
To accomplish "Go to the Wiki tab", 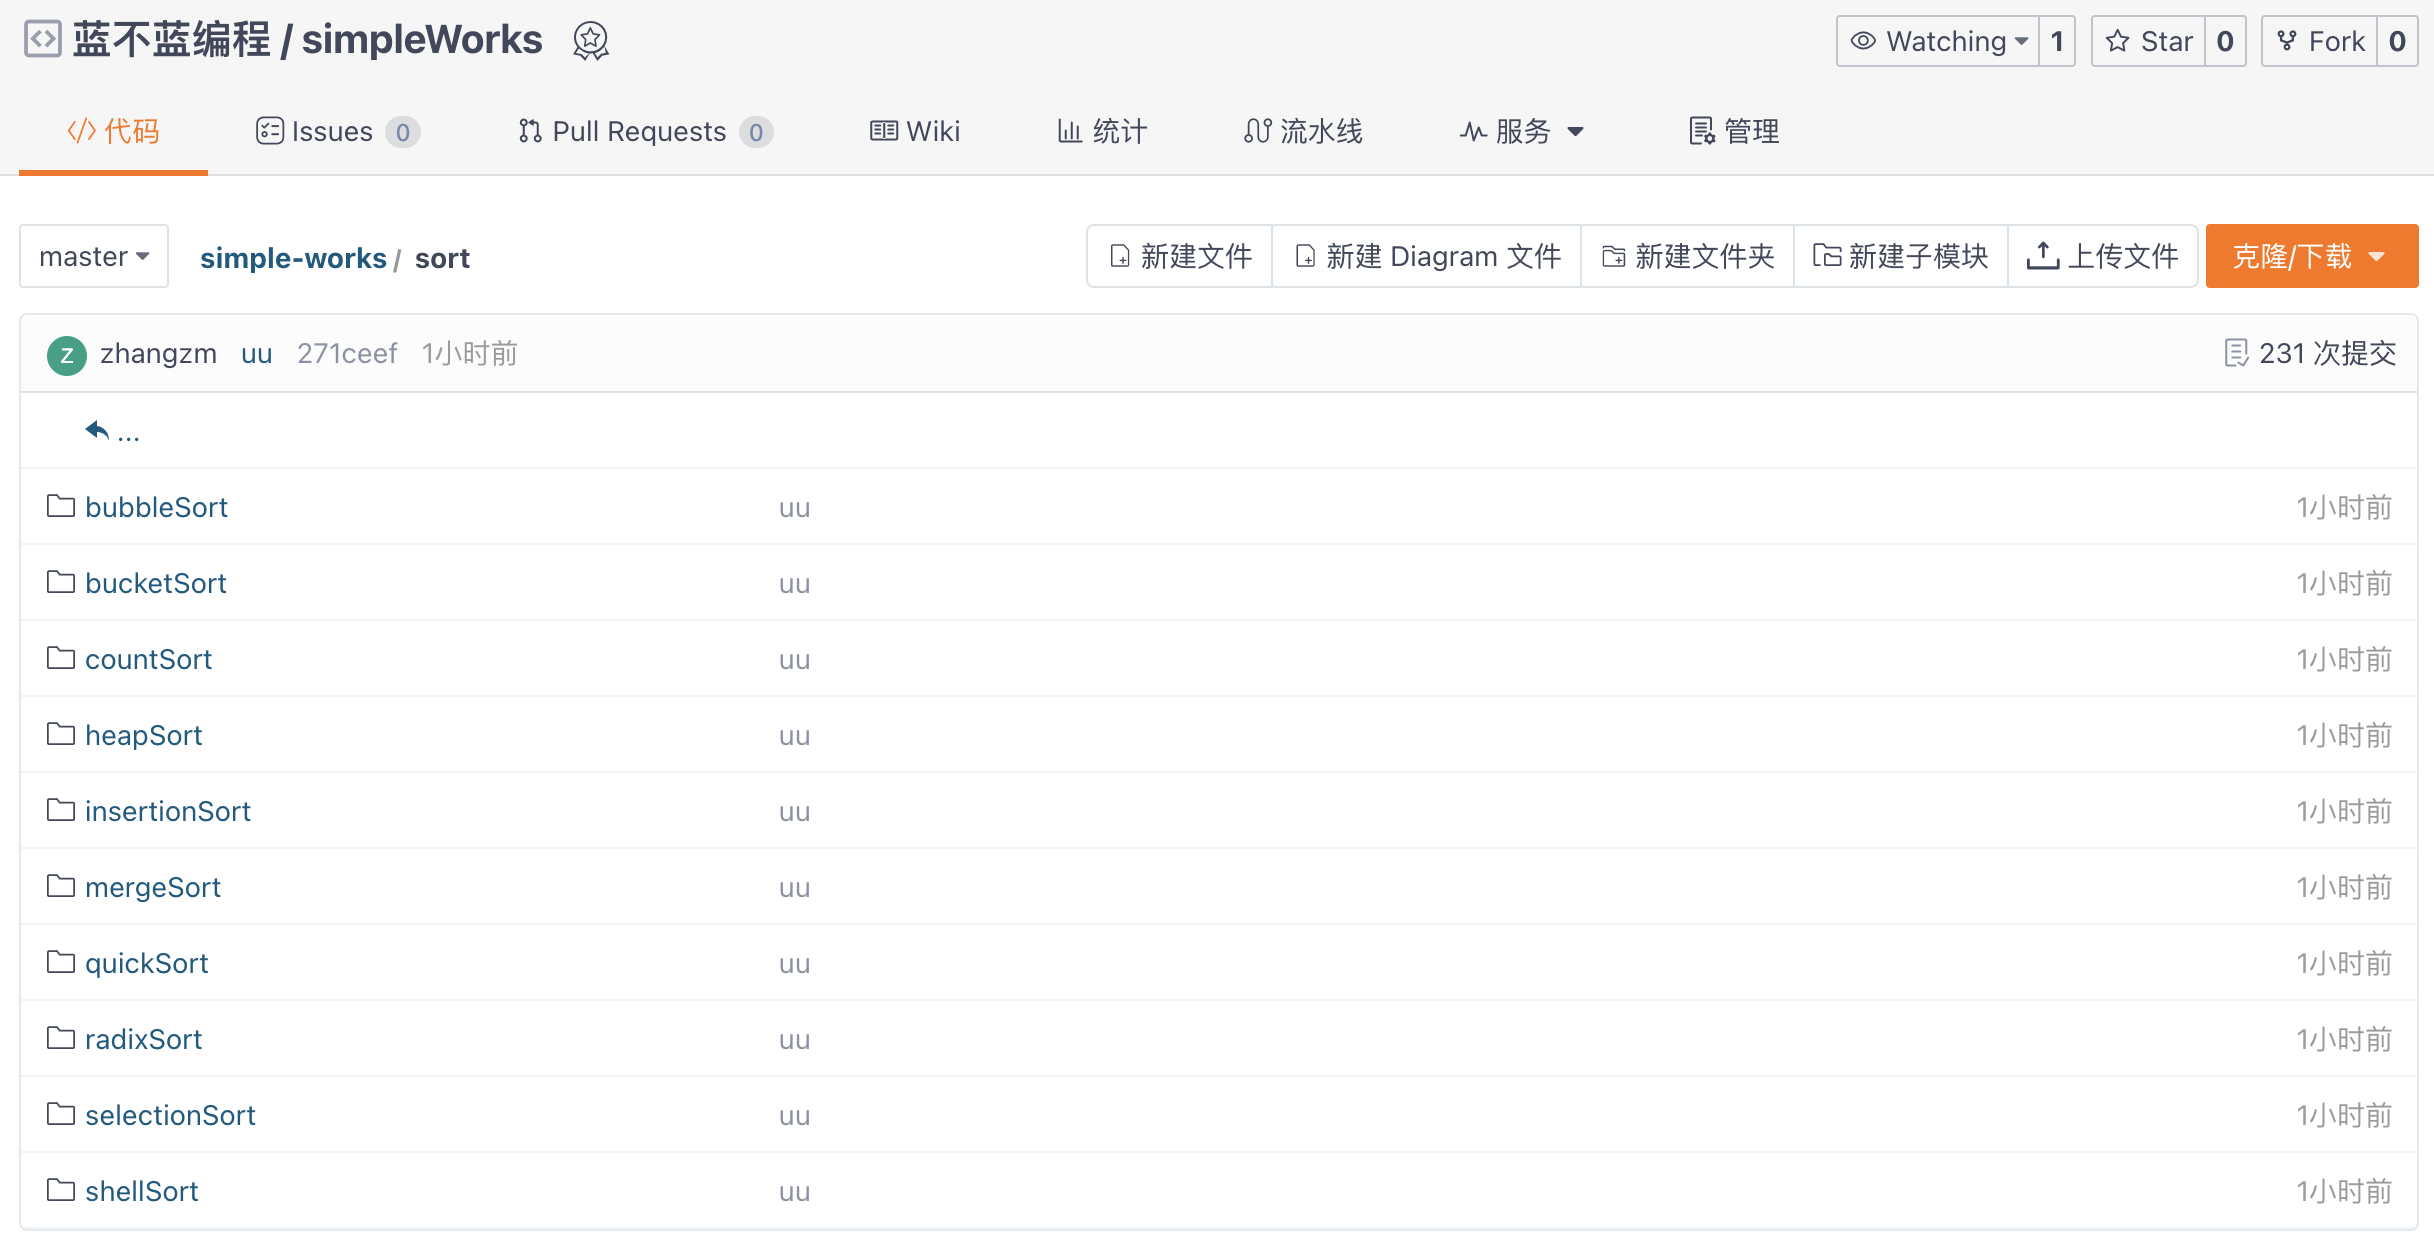I will coord(914,131).
